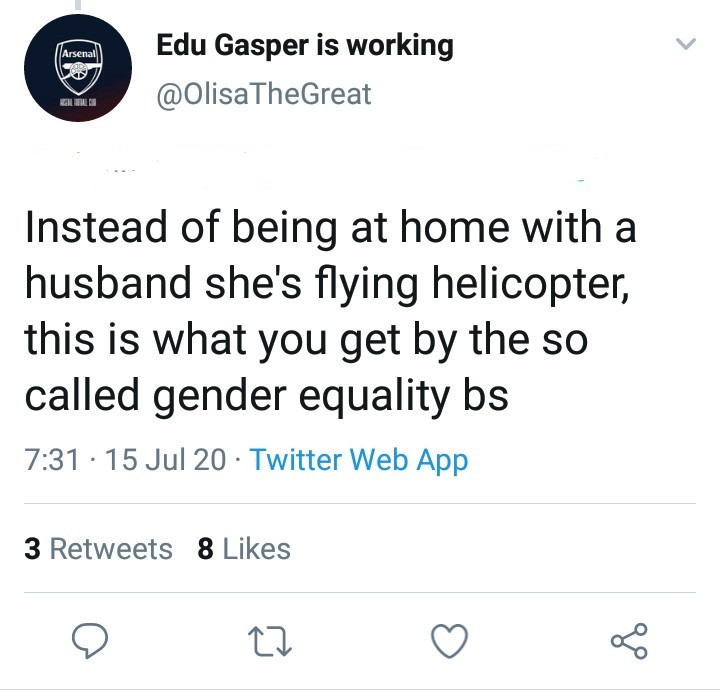Open the share icon options
Screen dimensions: 720x693
tap(630, 640)
